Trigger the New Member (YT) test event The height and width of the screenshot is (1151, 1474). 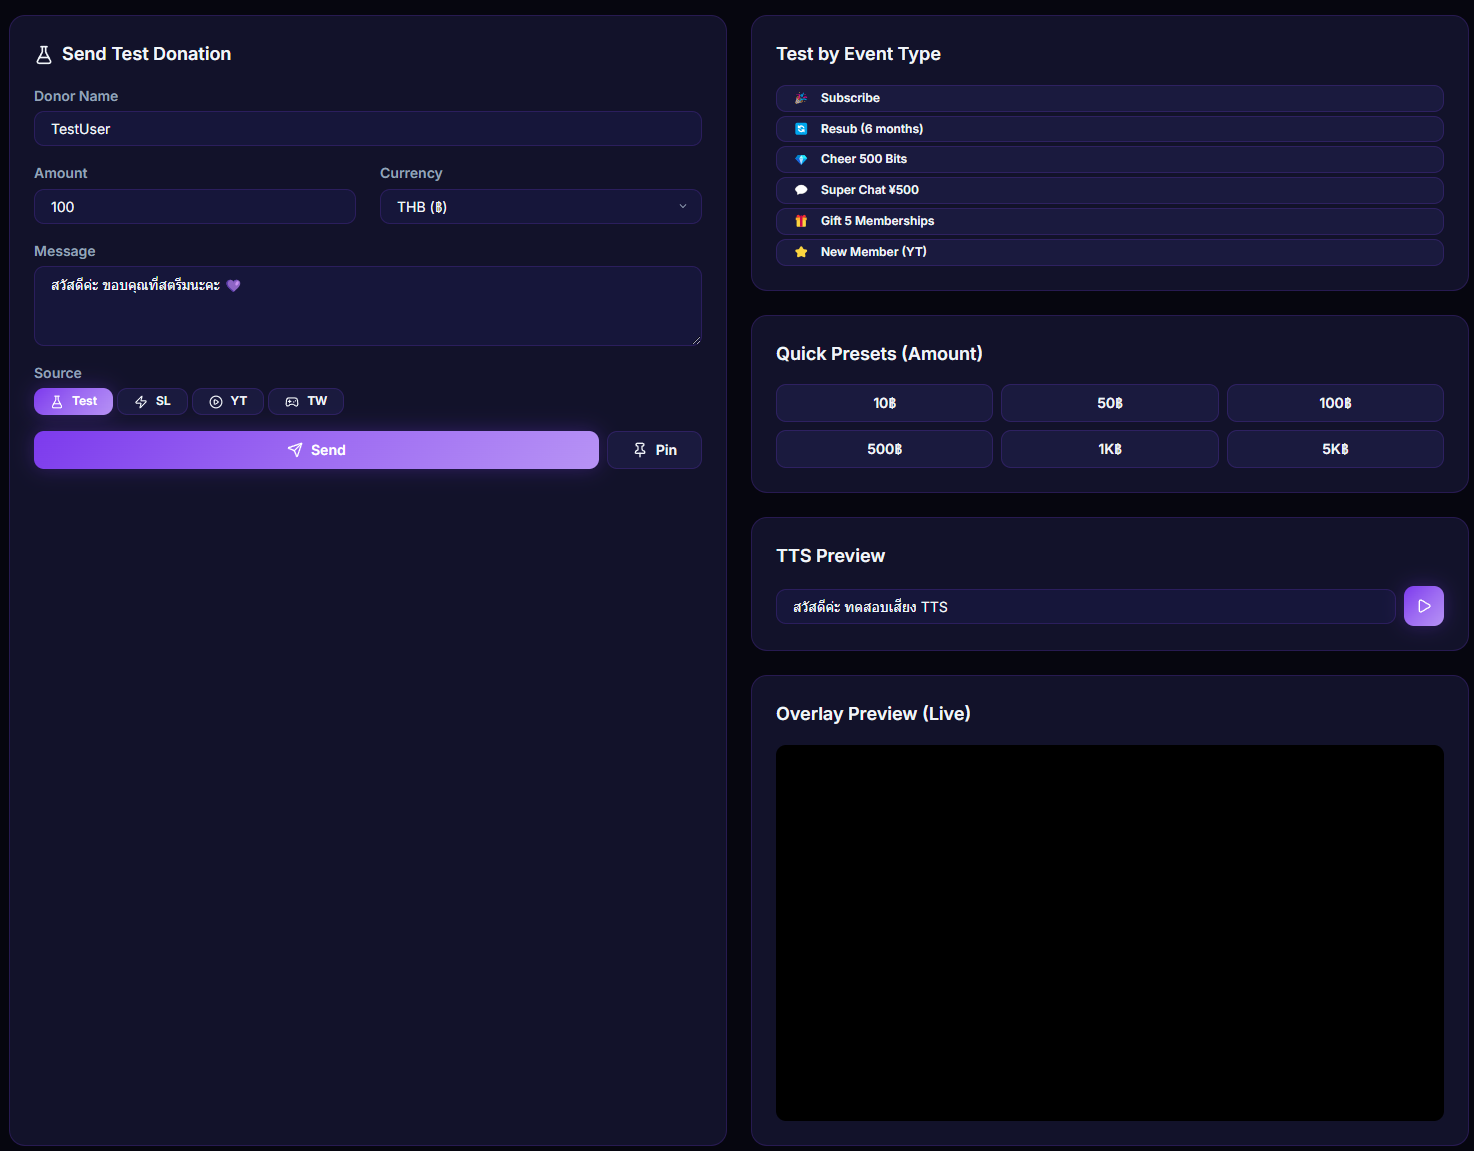tap(1110, 252)
